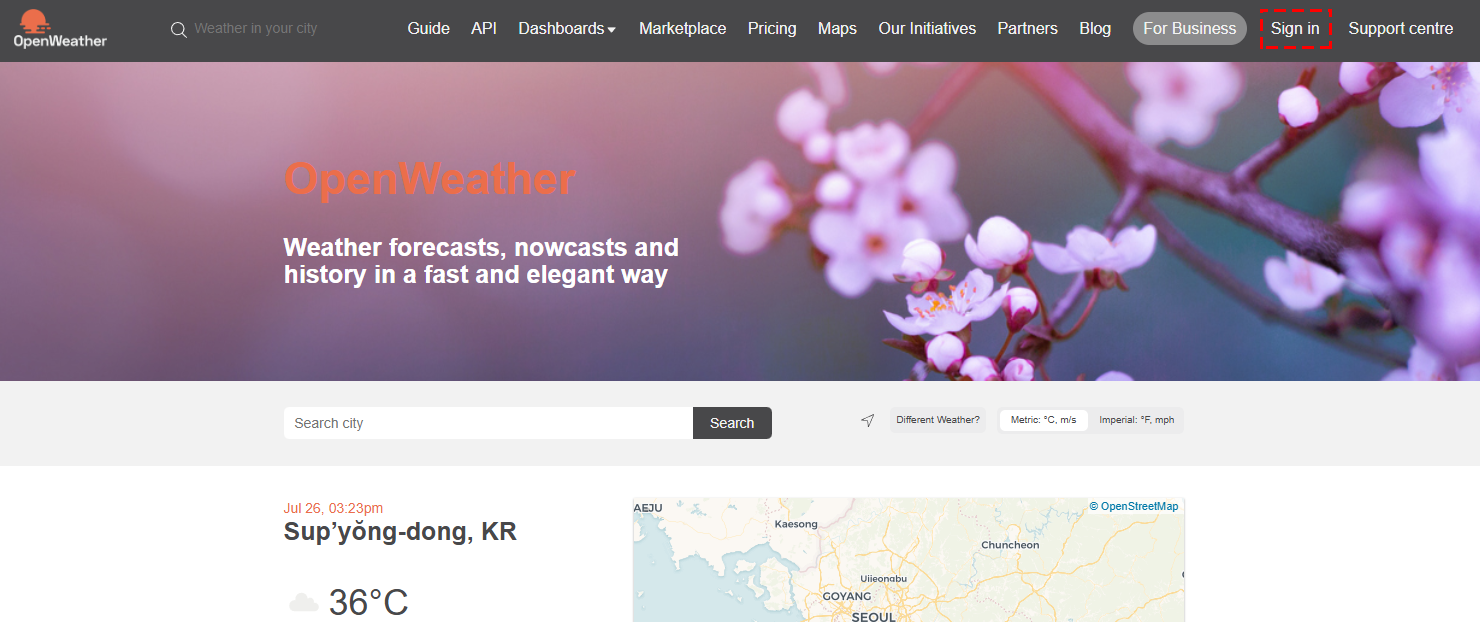Select Metric: °C, m/s units
The height and width of the screenshot is (622, 1480).
(x=1043, y=420)
